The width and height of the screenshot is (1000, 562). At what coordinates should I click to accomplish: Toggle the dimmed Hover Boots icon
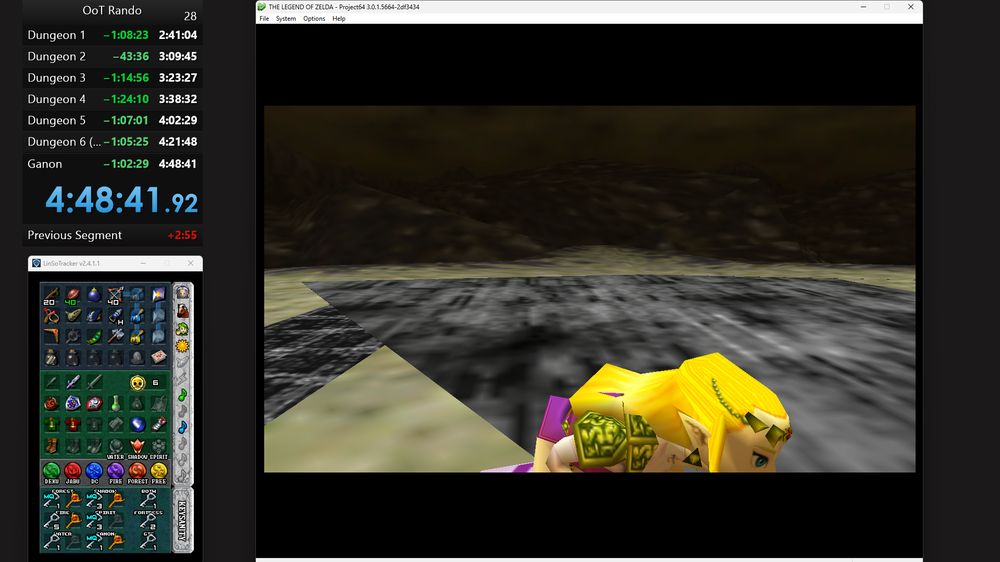pyautogui.click(x=93, y=447)
